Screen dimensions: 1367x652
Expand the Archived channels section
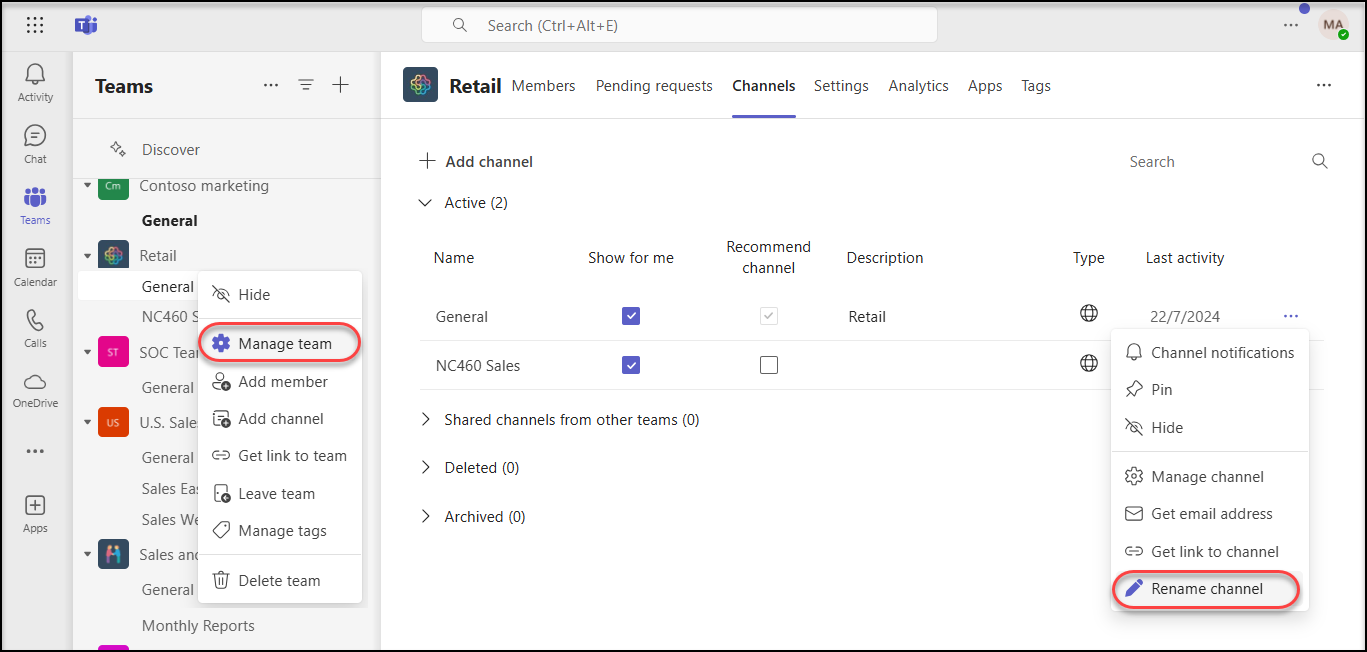click(x=426, y=517)
